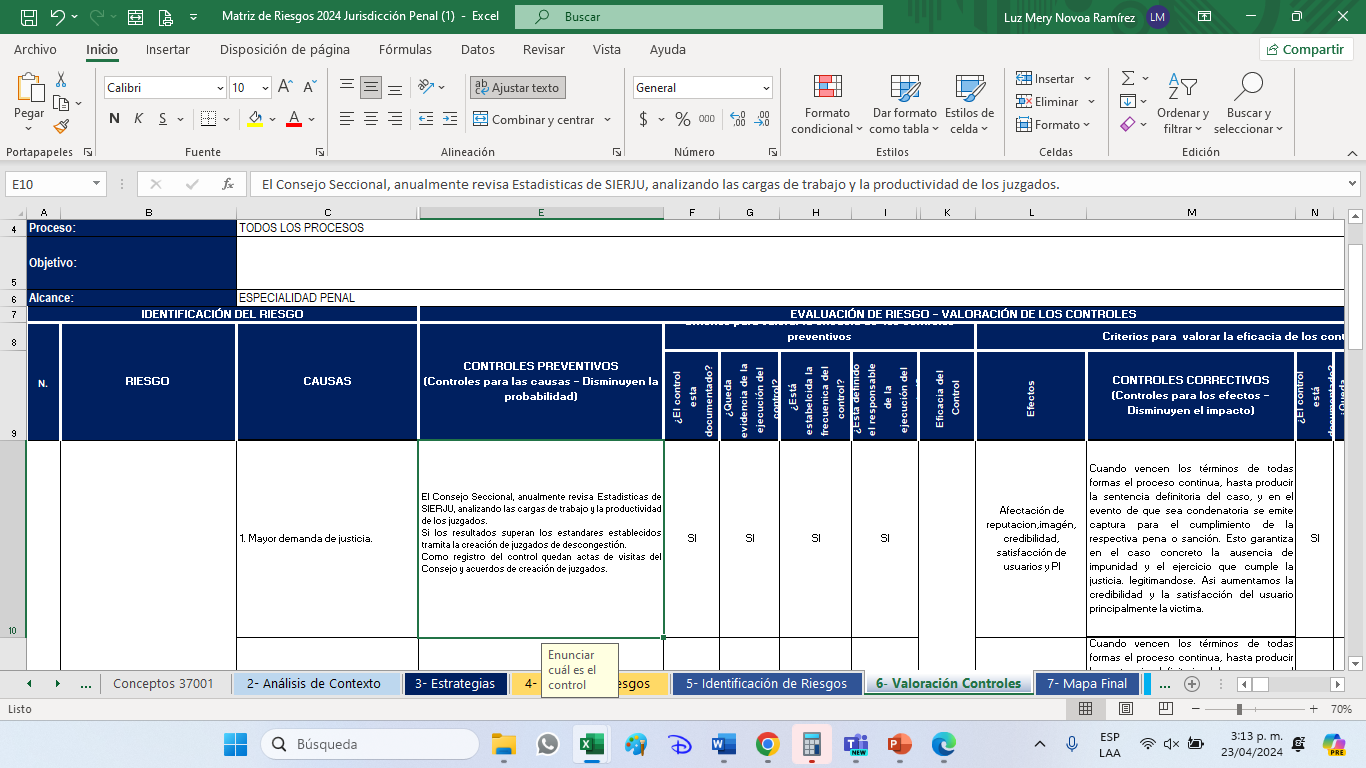Open the Datos ribbon tab
This screenshot has height=768, width=1366.
point(478,49)
